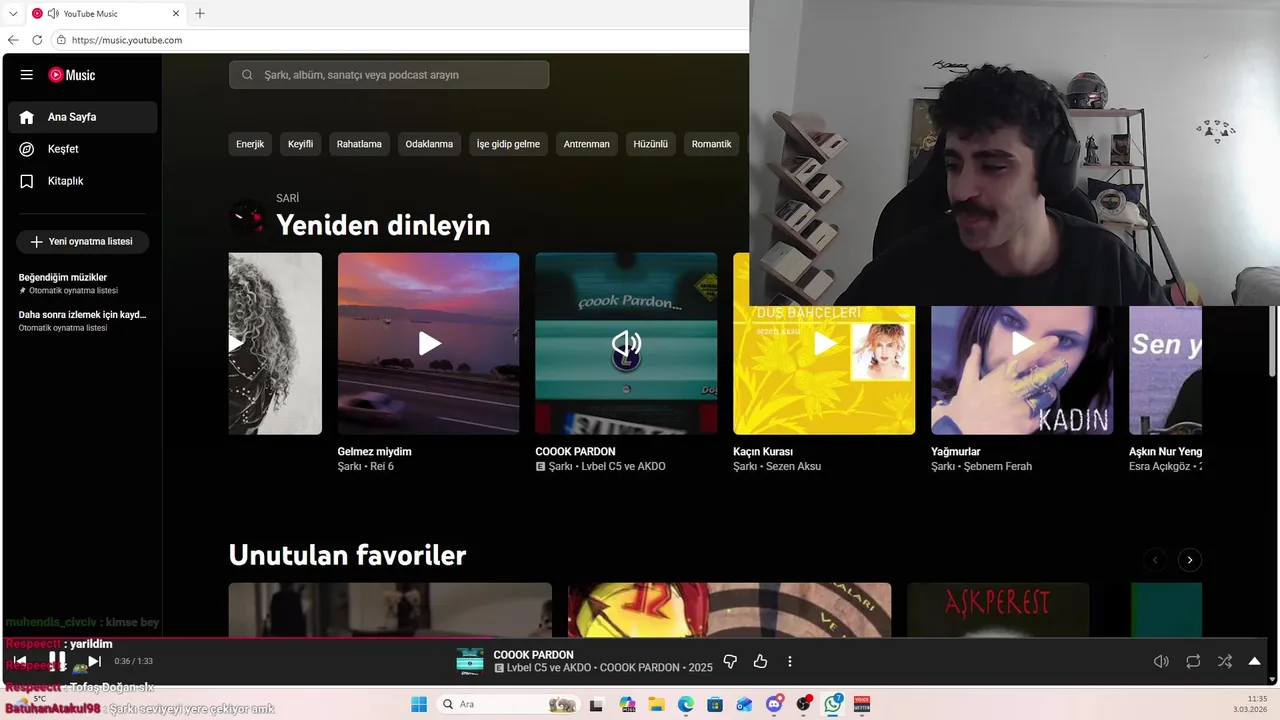Open the Aşkın Nur Yengi card title
Image resolution: width=1280 pixels, height=720 pixels.
click(x=1165, y=452)
